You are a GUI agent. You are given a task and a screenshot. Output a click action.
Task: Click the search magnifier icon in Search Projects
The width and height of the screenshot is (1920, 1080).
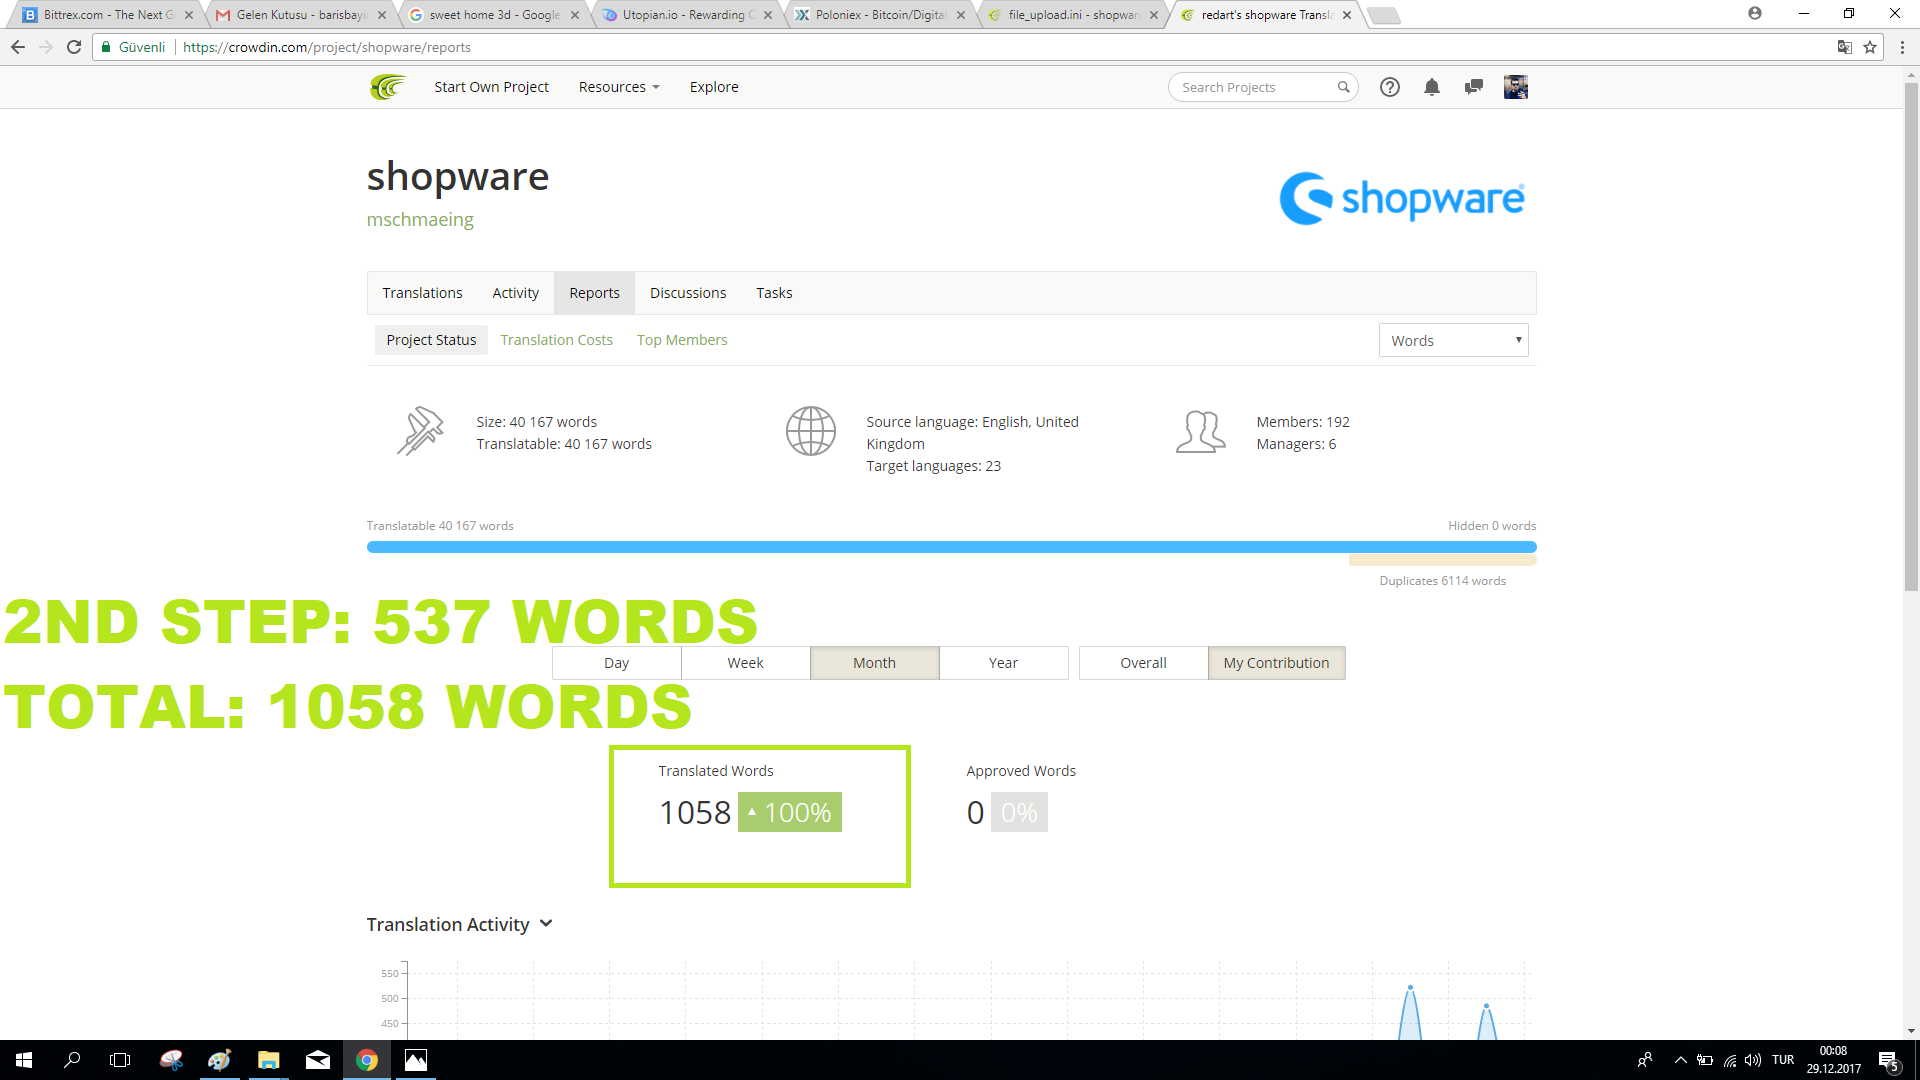point(1343,87)
